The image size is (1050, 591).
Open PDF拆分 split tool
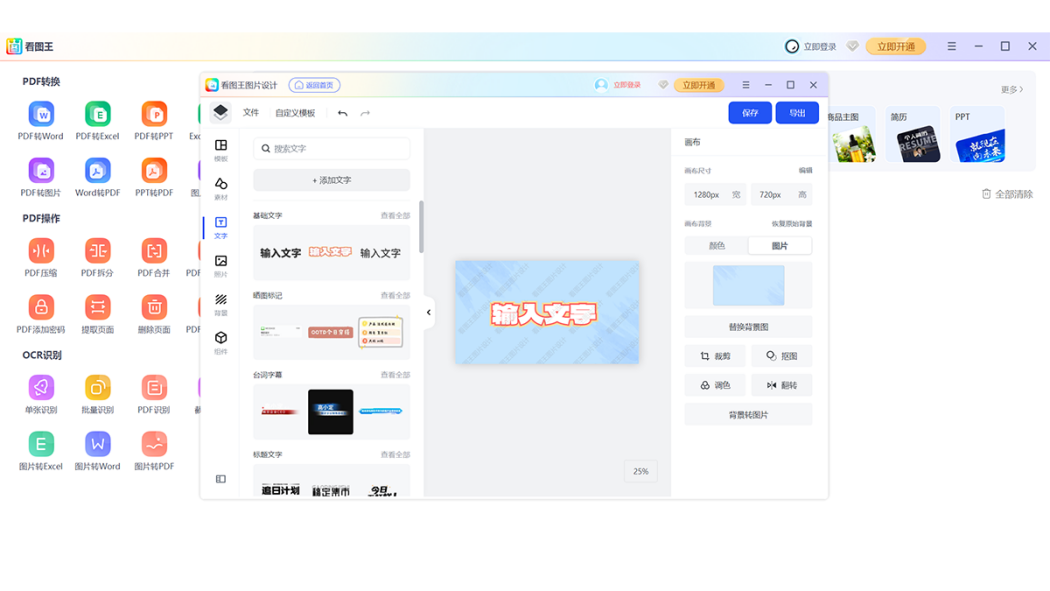[x=97, y=258]
